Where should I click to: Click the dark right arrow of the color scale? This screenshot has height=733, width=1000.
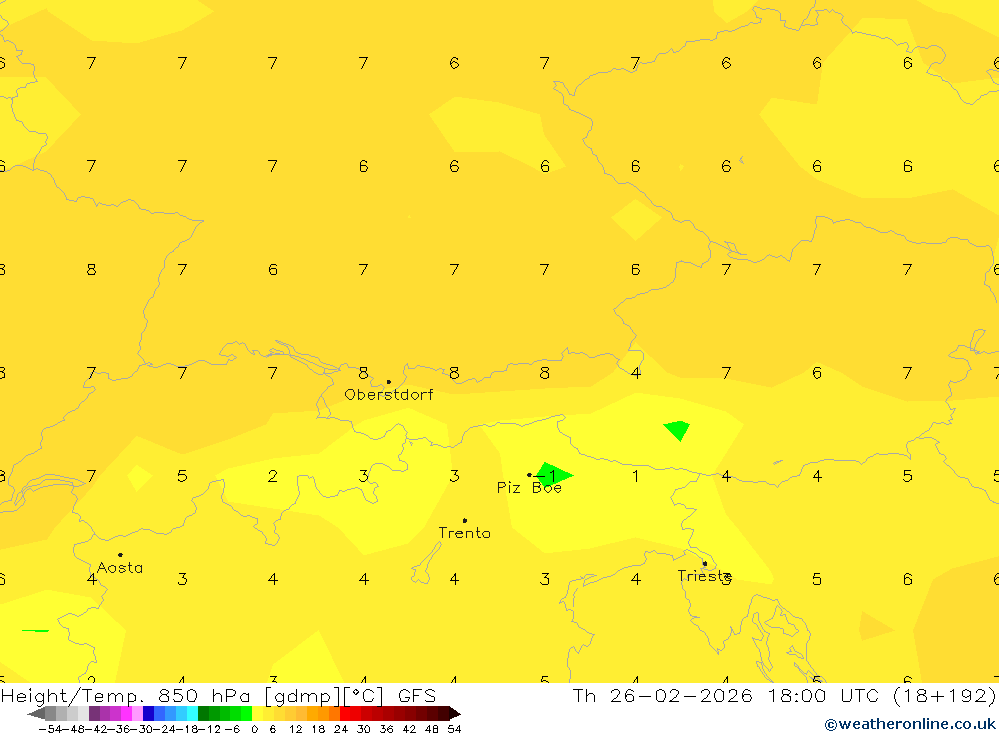(454, 714)
